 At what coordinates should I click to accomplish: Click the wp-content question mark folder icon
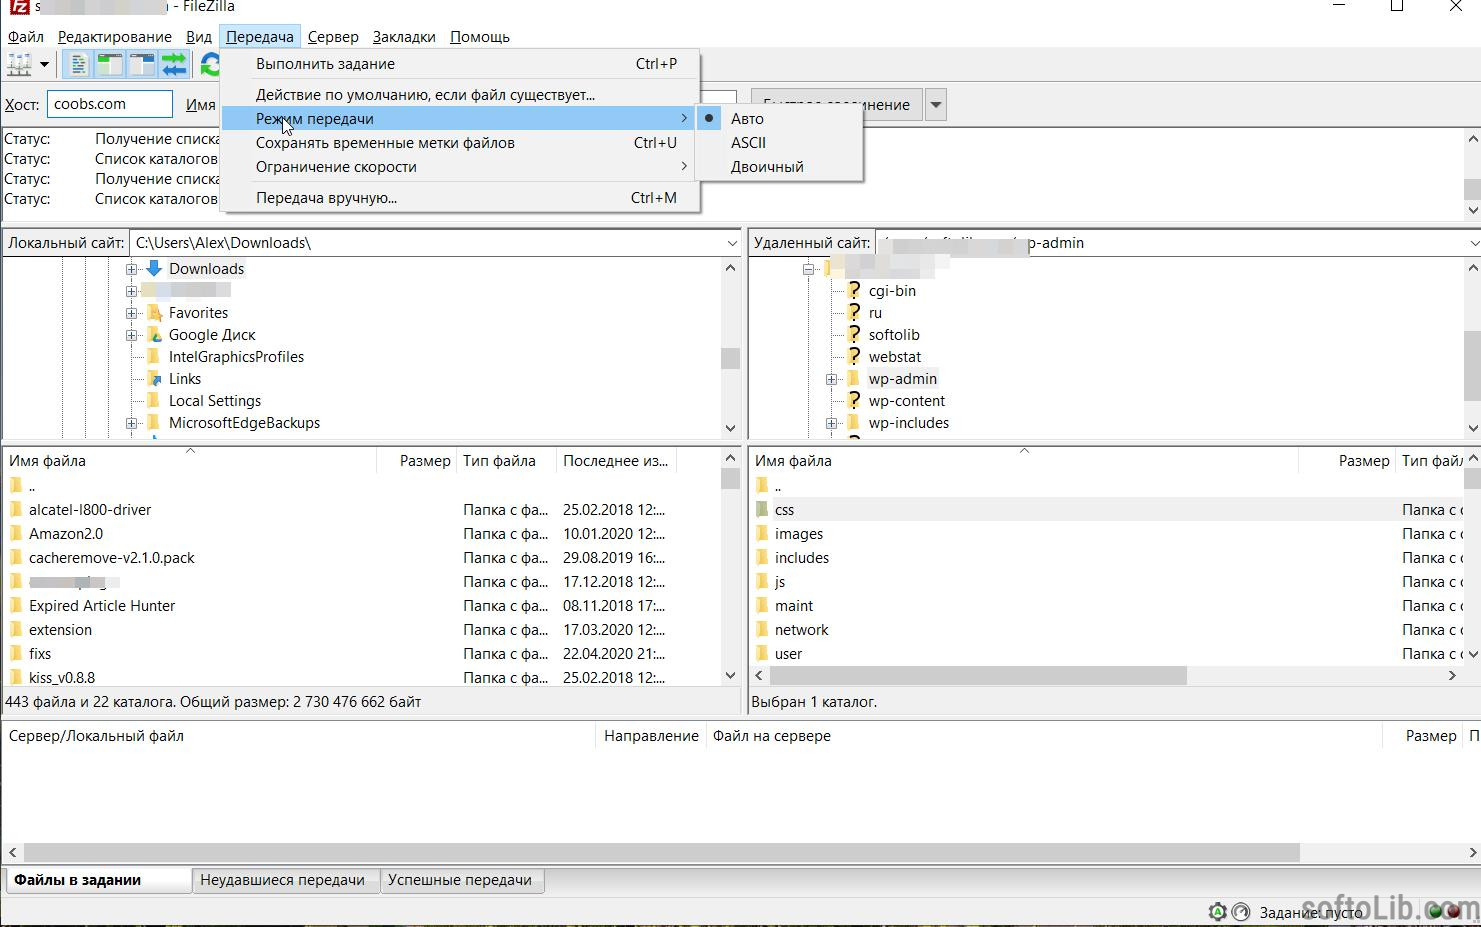854,400
